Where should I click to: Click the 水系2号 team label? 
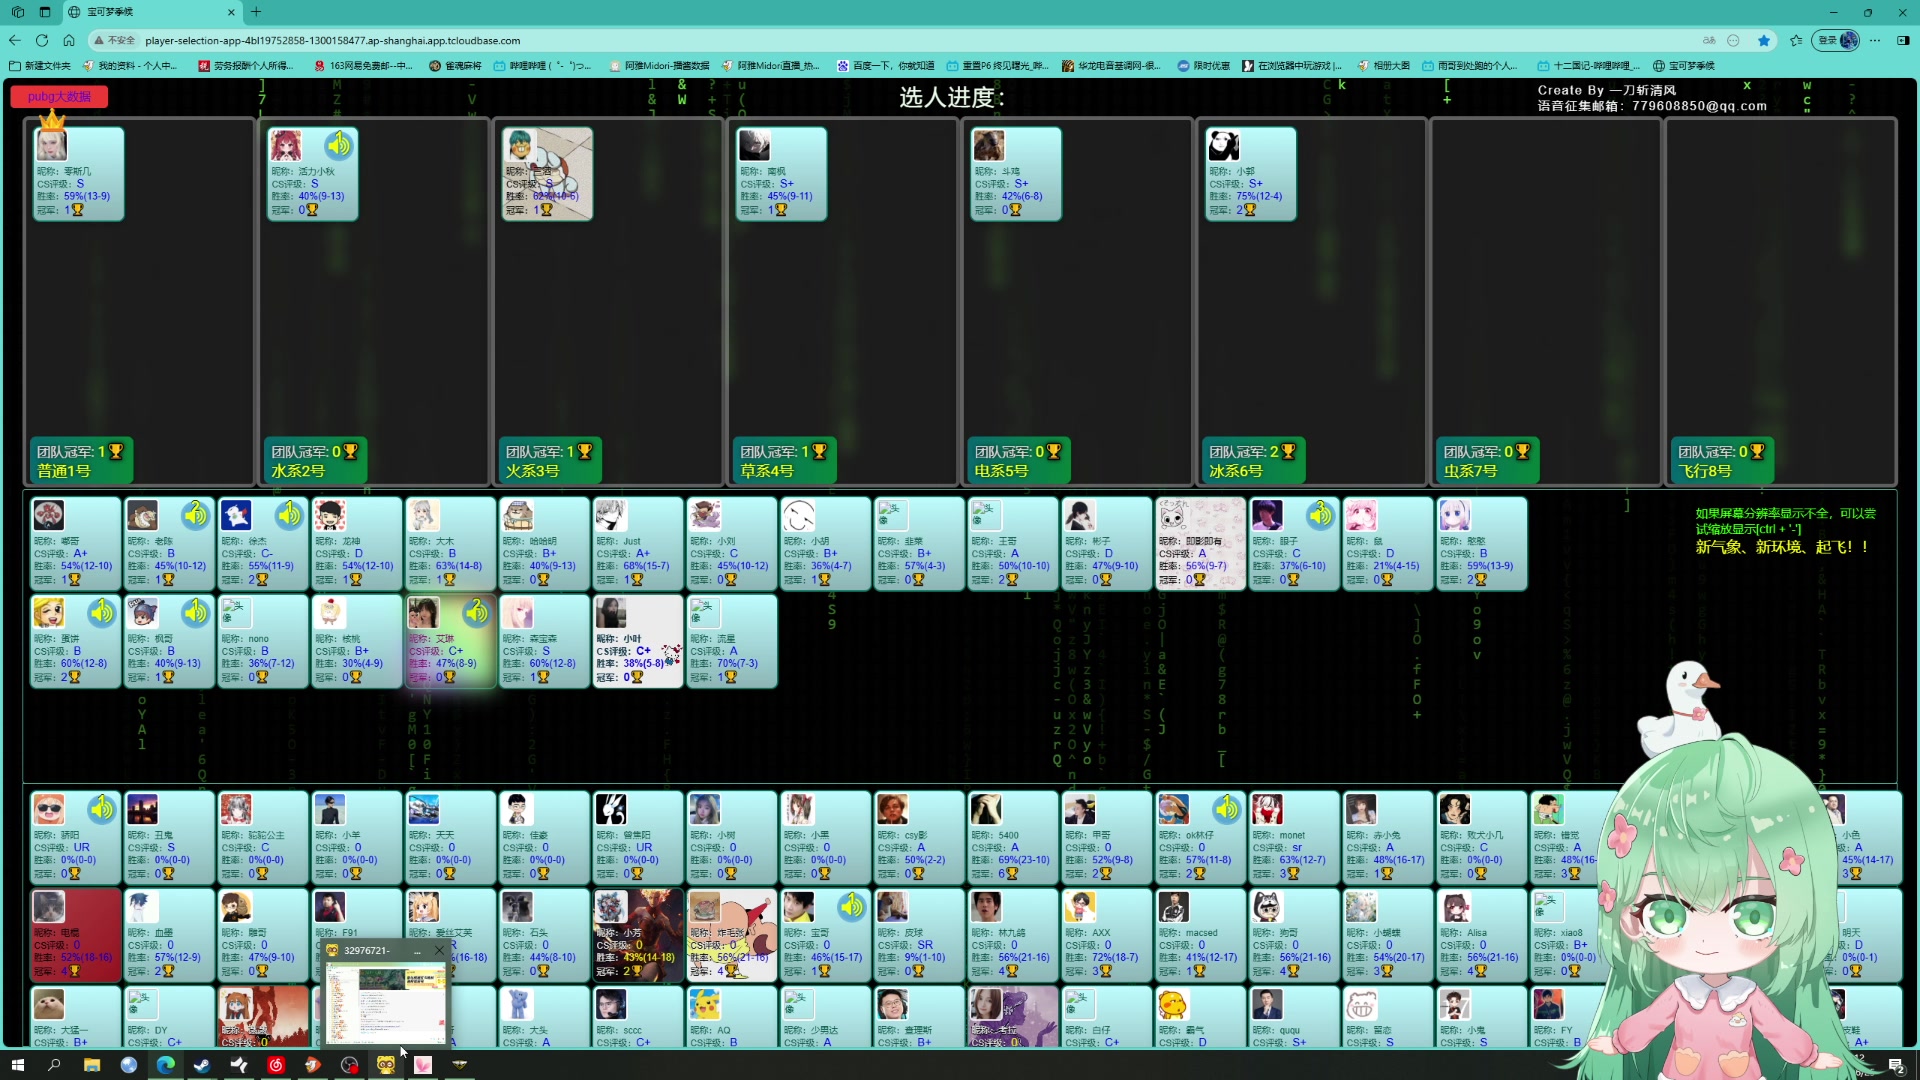pyautogui.click(x=298, y=471)
